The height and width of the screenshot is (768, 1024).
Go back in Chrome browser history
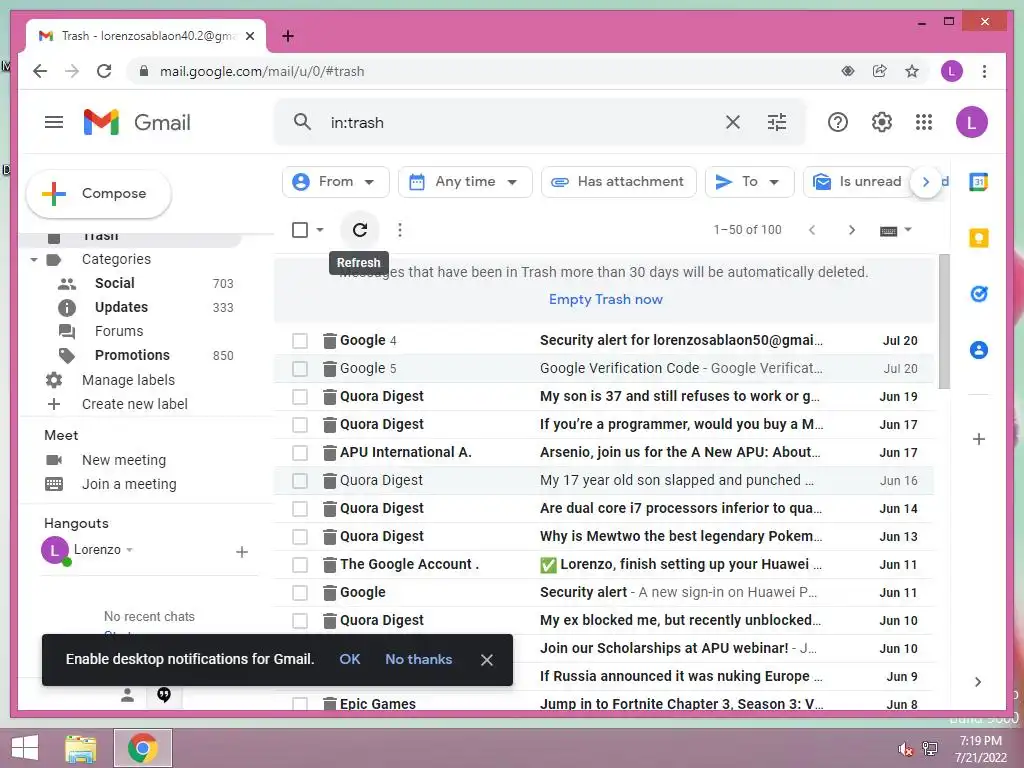(40, 71)
